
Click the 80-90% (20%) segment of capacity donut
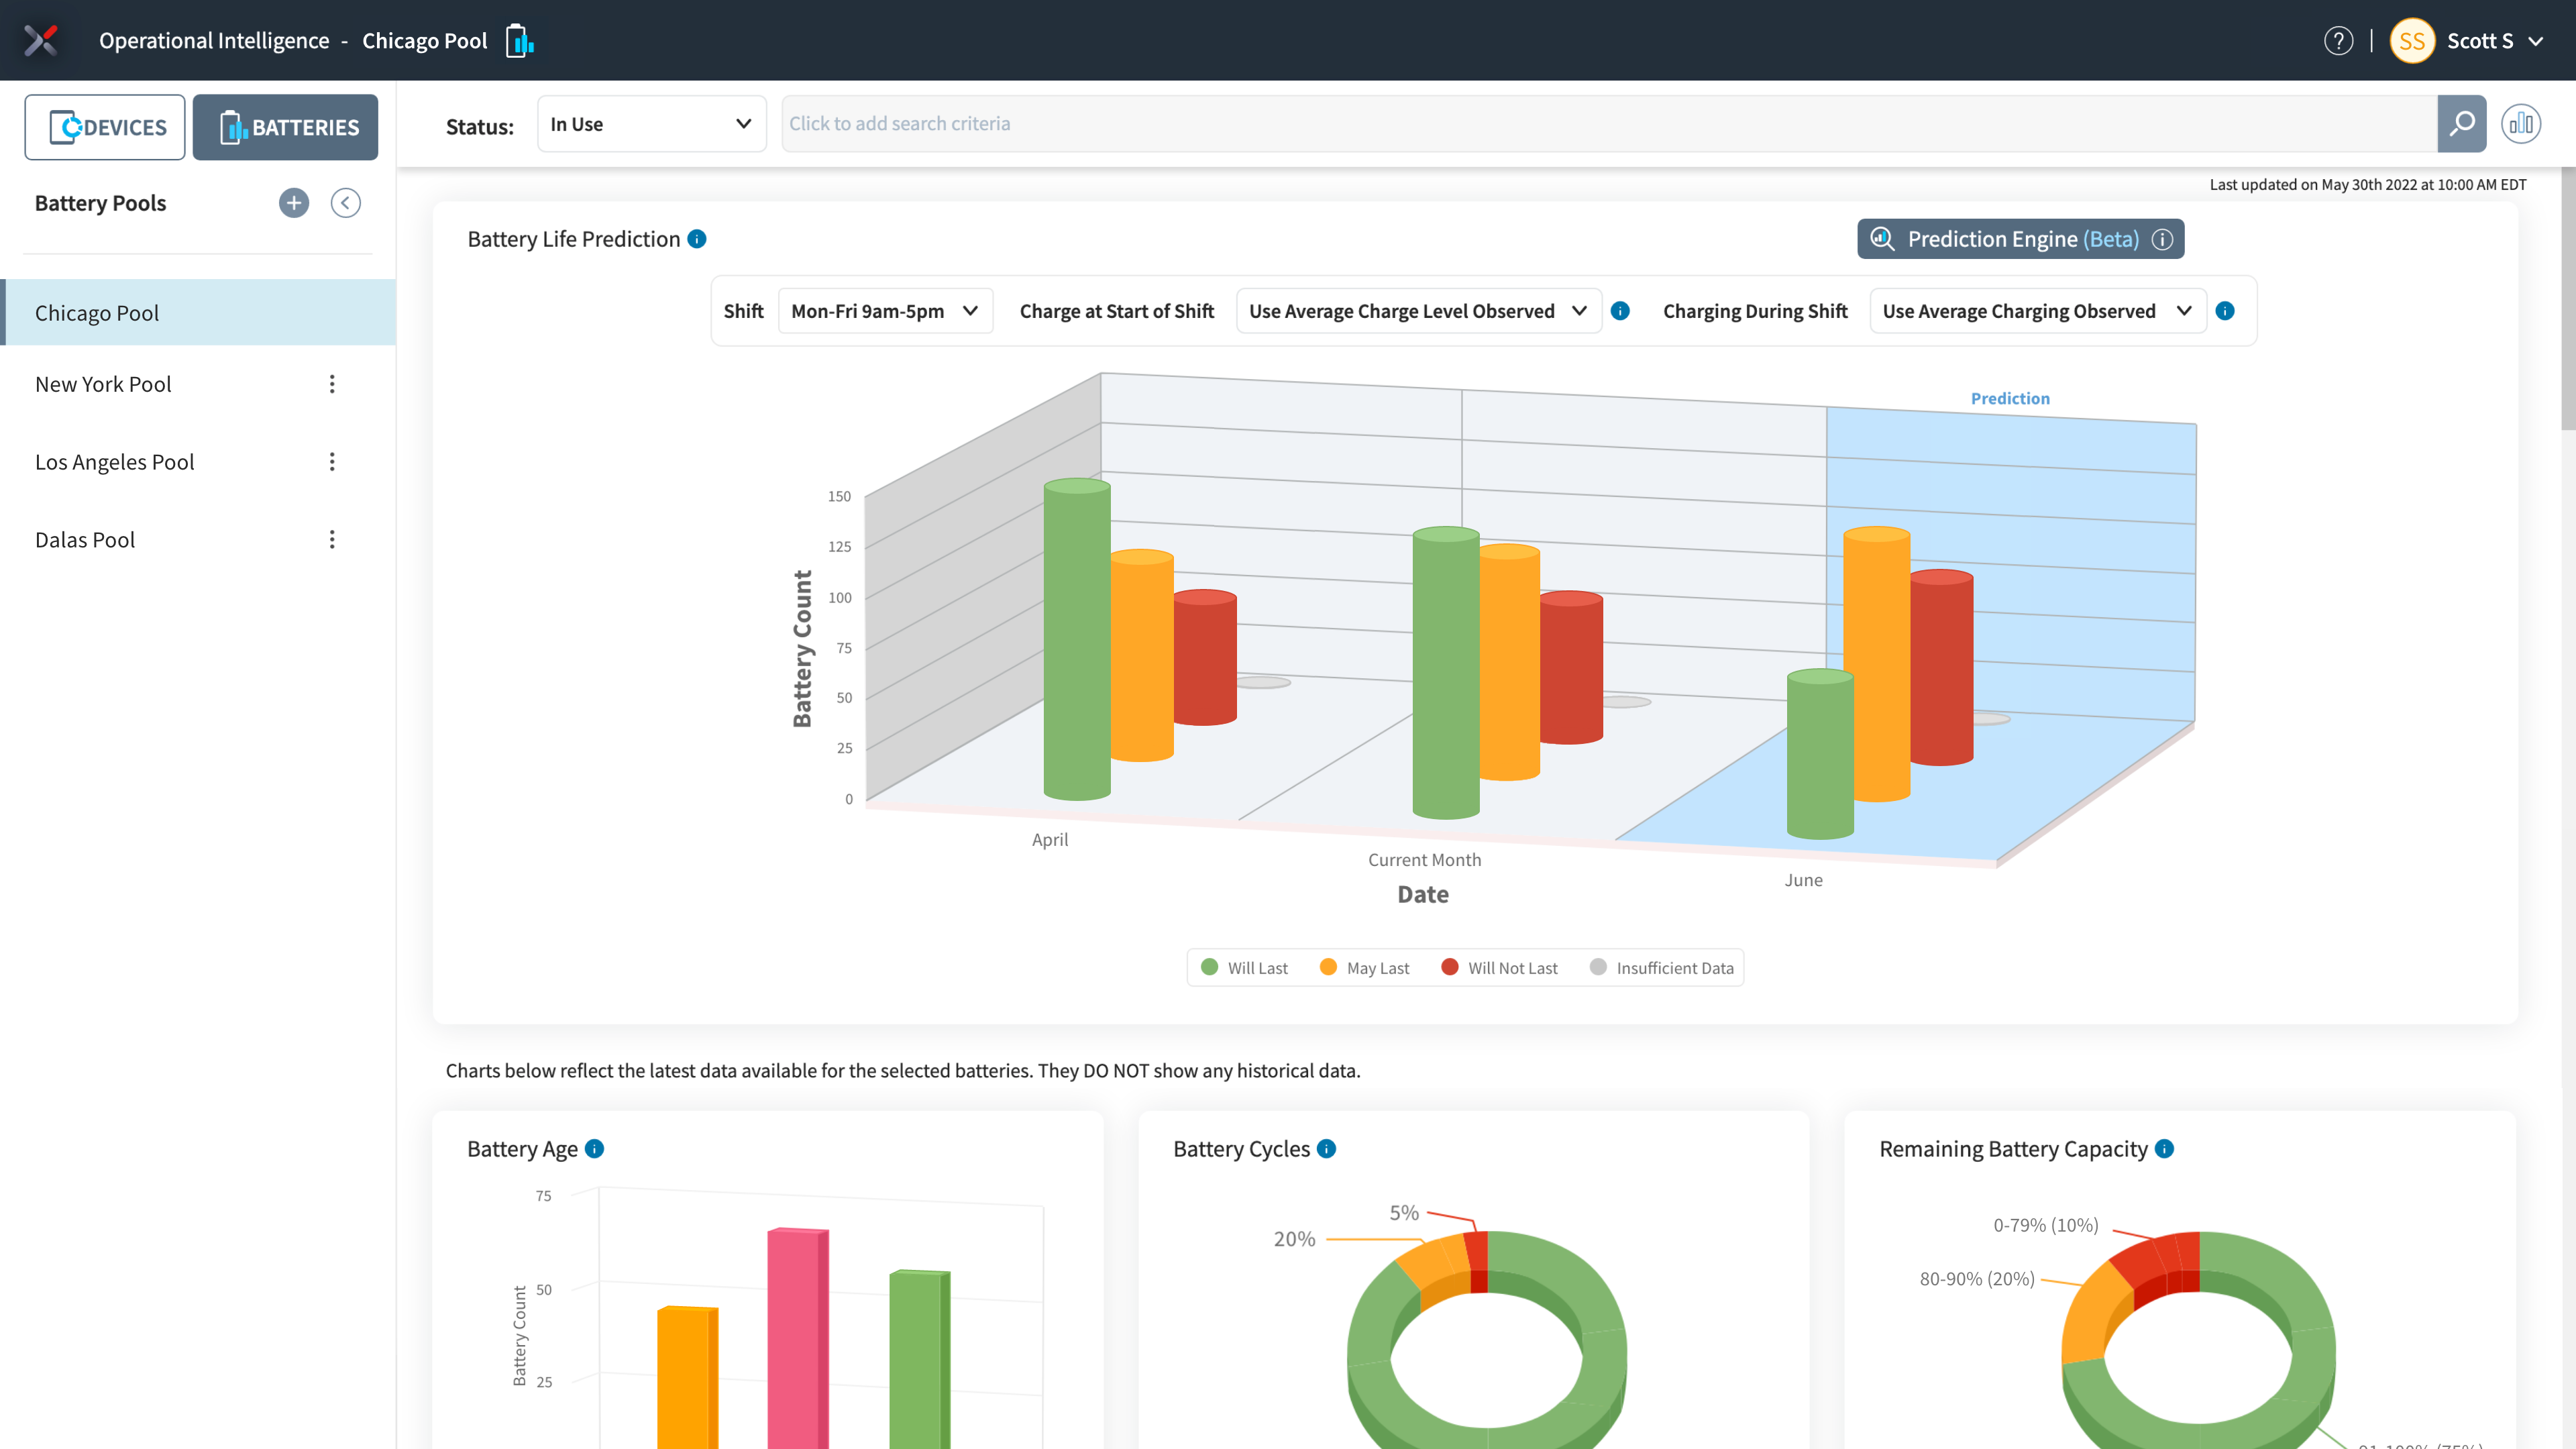point(2095,1312)
